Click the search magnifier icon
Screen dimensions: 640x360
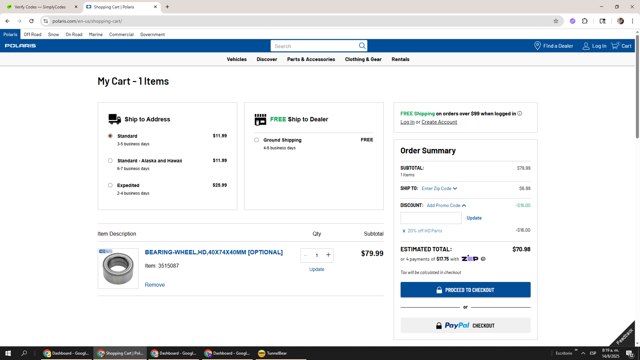click(x=362, y=46)
